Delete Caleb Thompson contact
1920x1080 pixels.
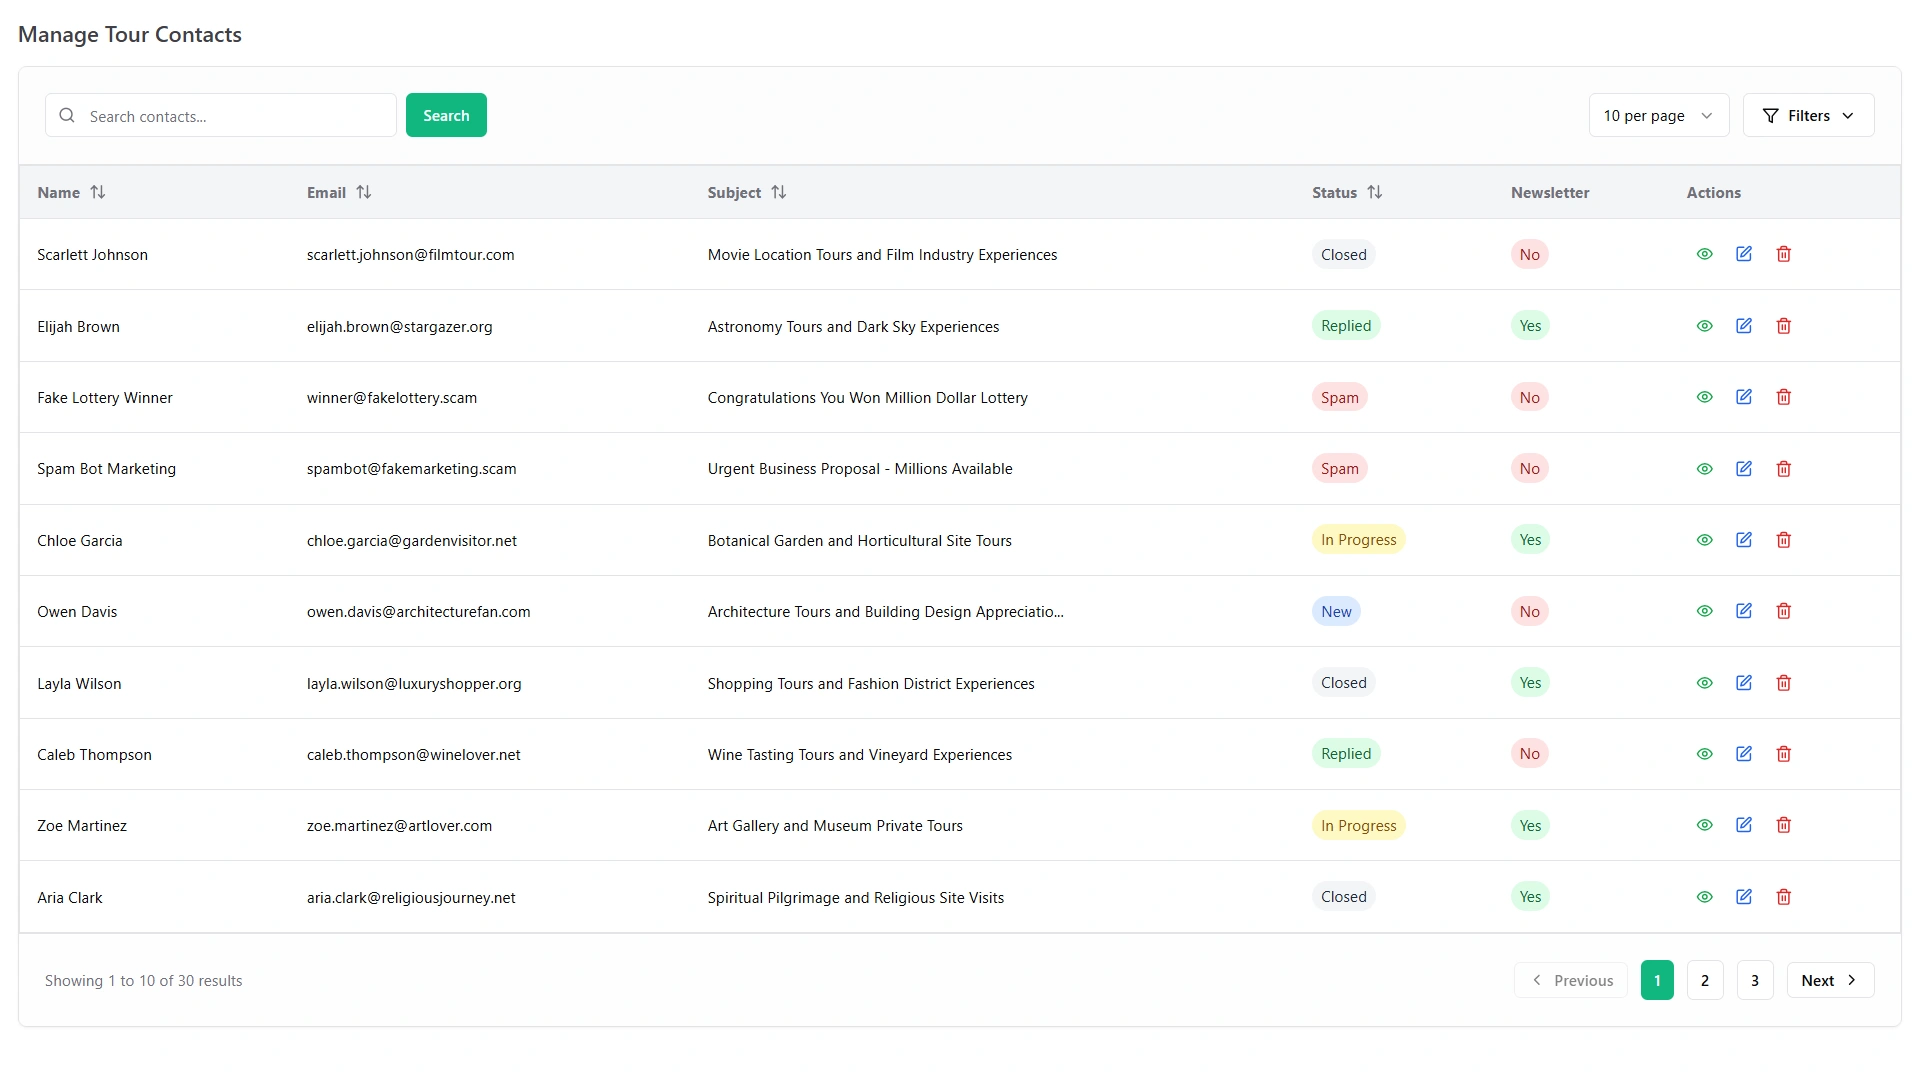[1784, 754]
